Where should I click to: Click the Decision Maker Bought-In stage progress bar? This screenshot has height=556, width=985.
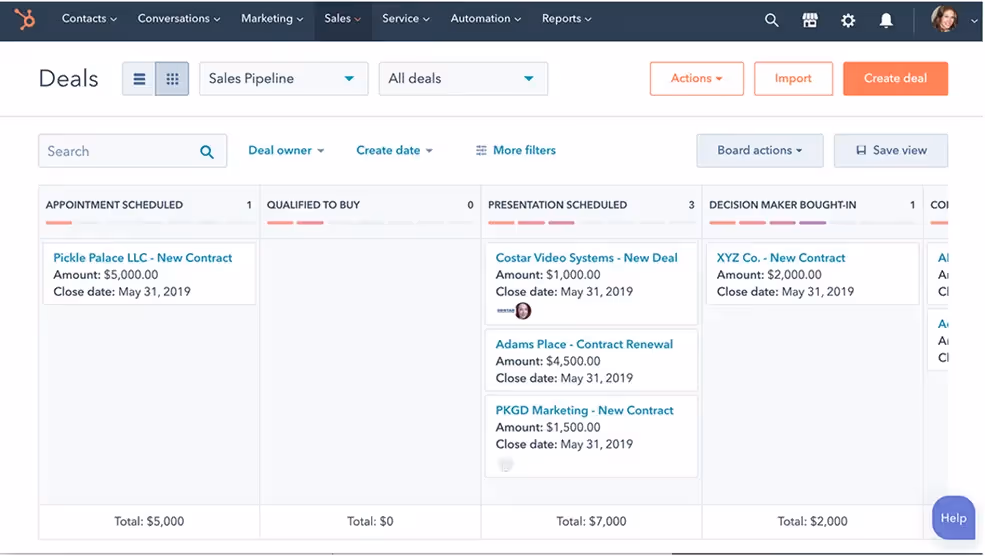[x=812, y=222]
